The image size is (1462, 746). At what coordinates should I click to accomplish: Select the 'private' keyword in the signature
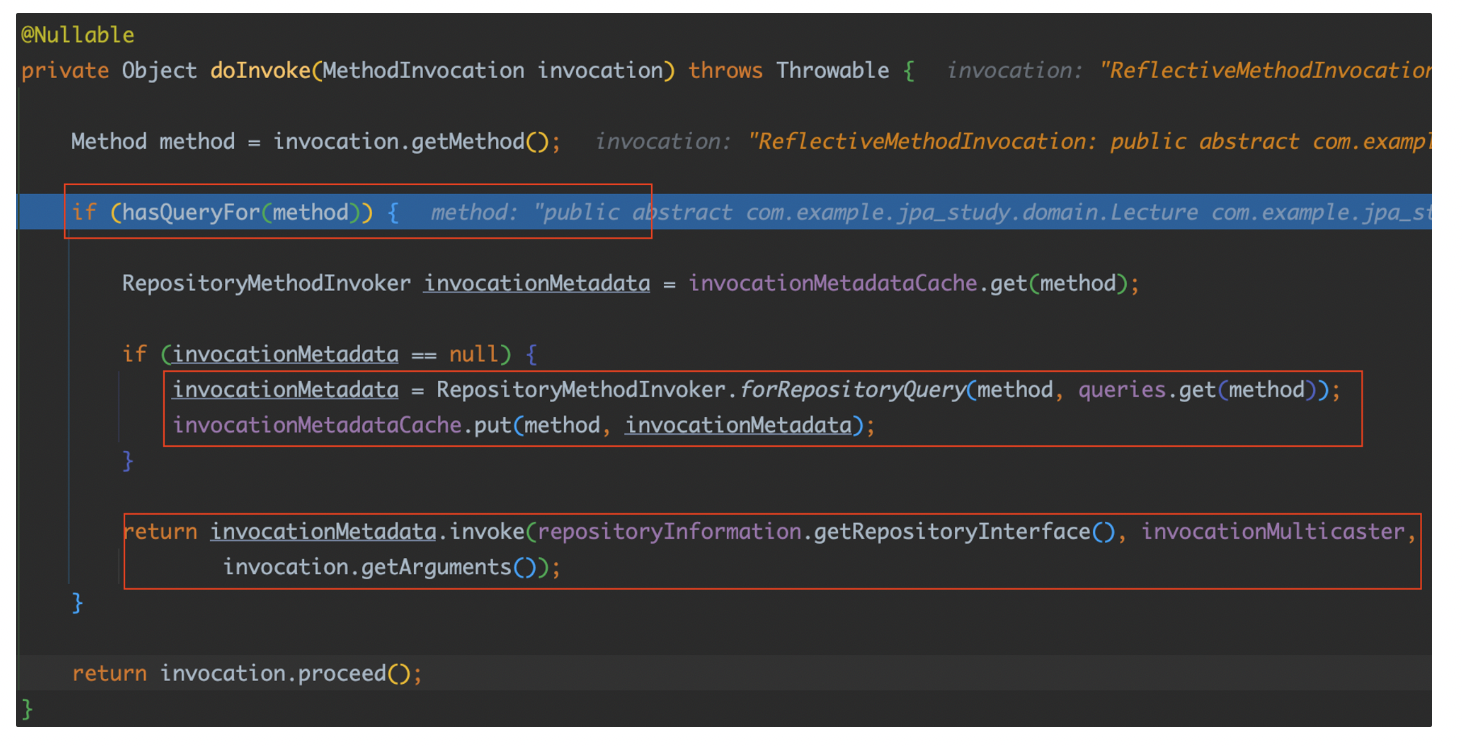point(65,71)
